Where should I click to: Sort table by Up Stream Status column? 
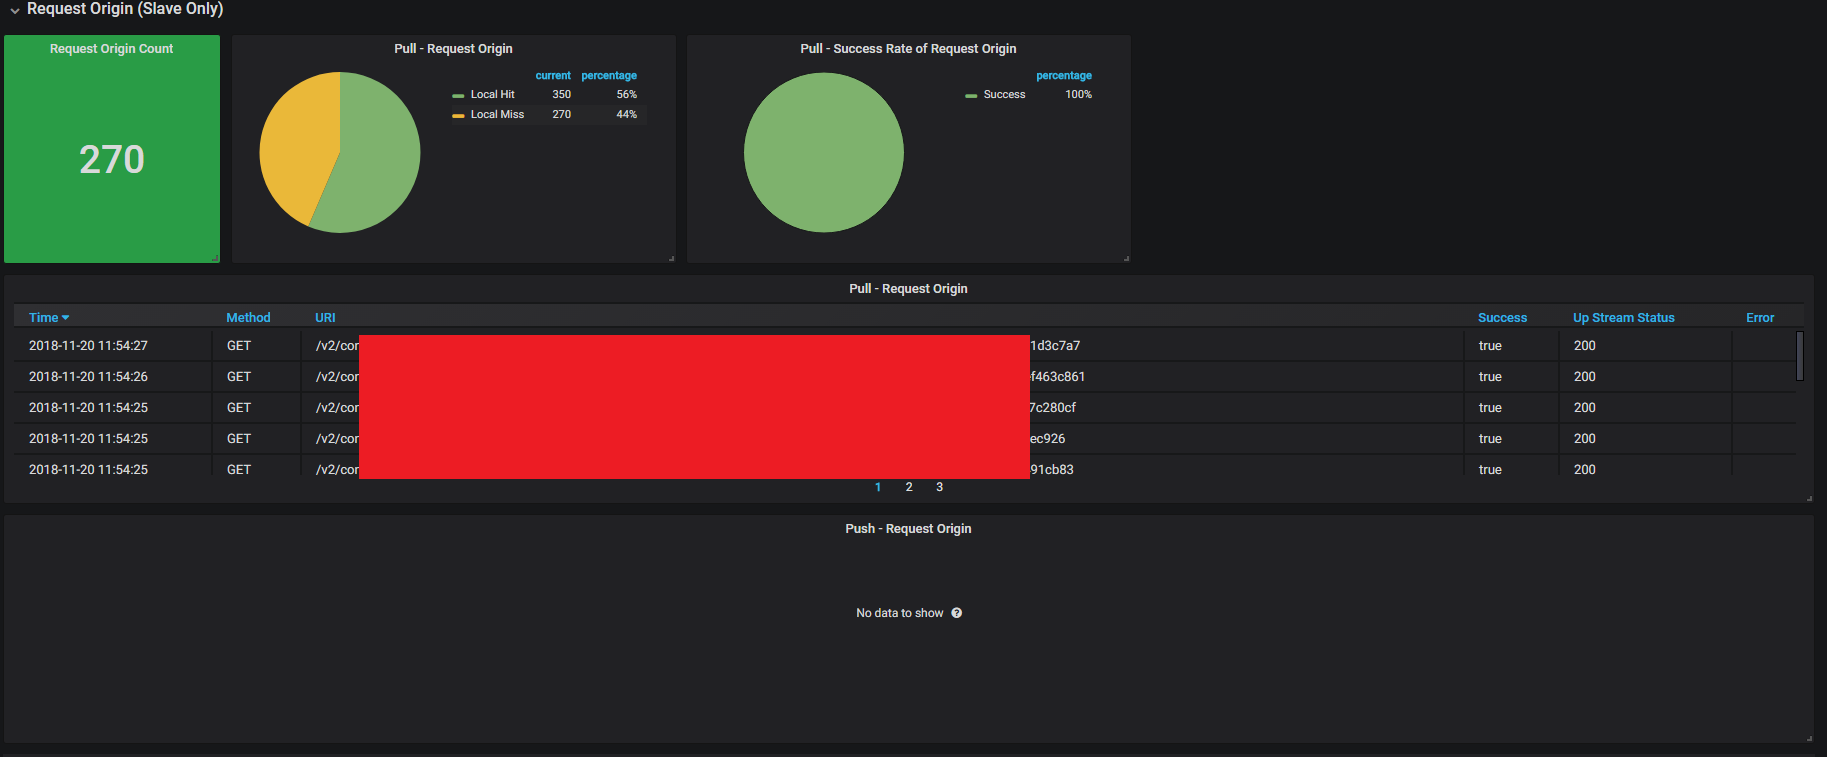coord(1623,318)
